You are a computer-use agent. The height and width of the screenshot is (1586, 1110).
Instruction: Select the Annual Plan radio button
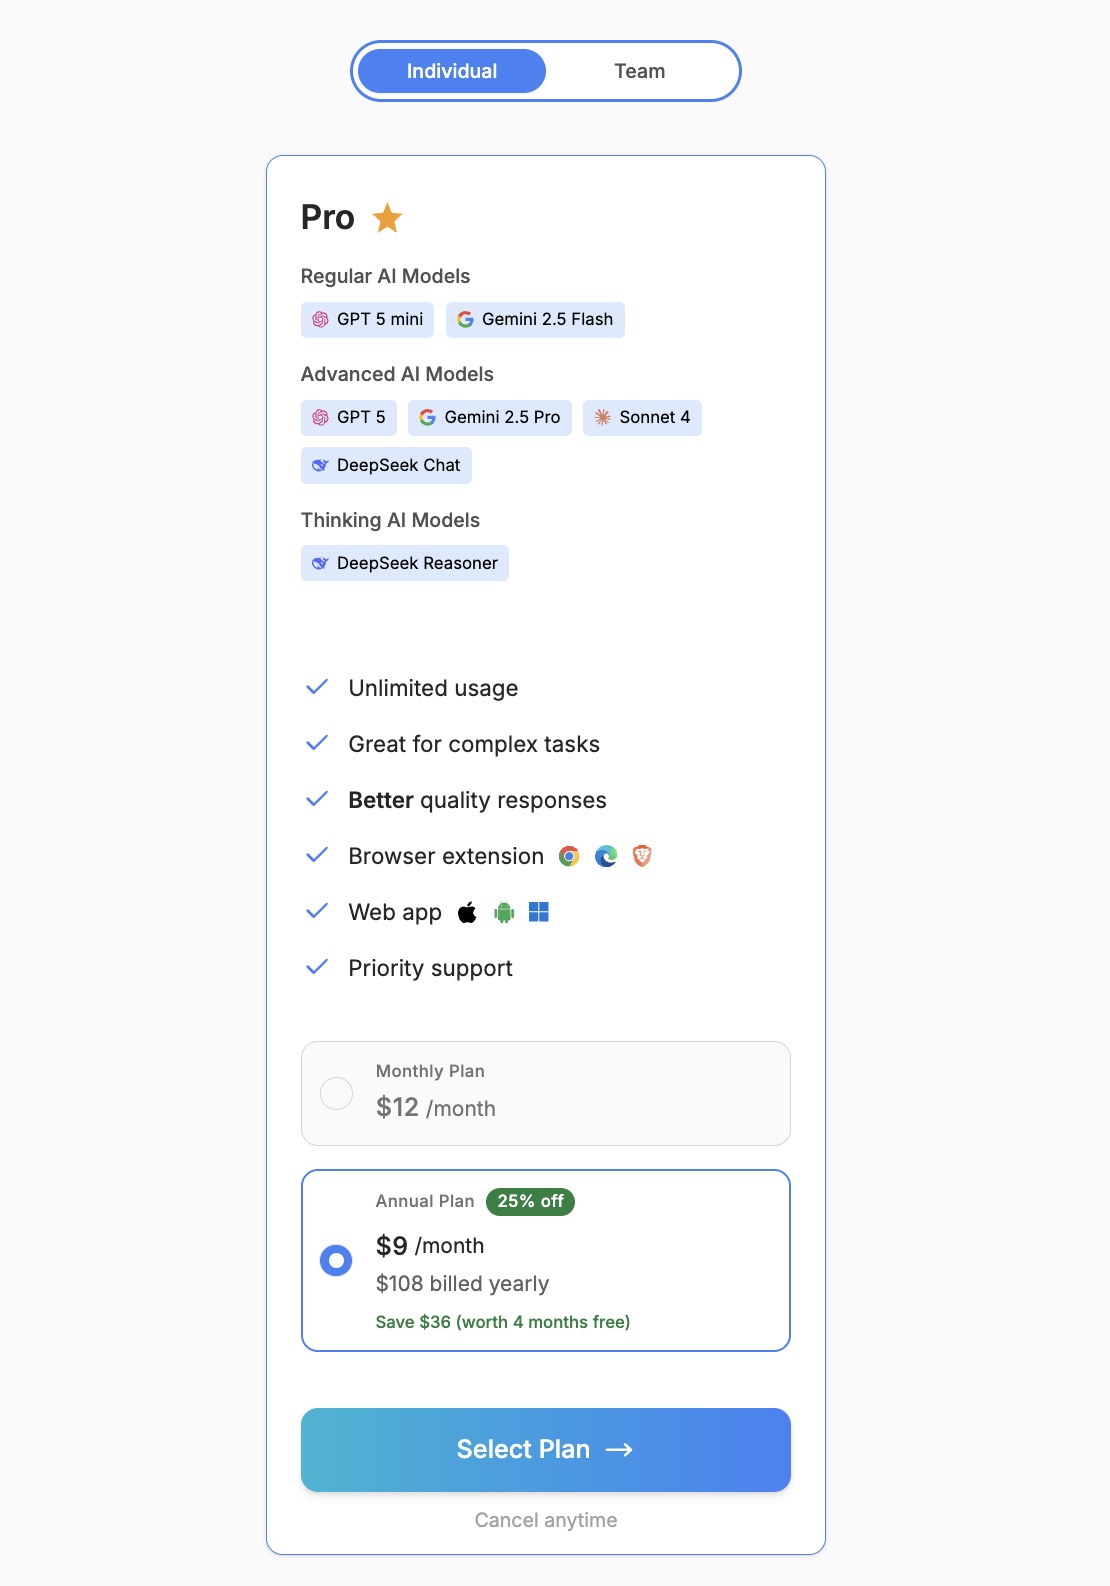(336, 1260)
